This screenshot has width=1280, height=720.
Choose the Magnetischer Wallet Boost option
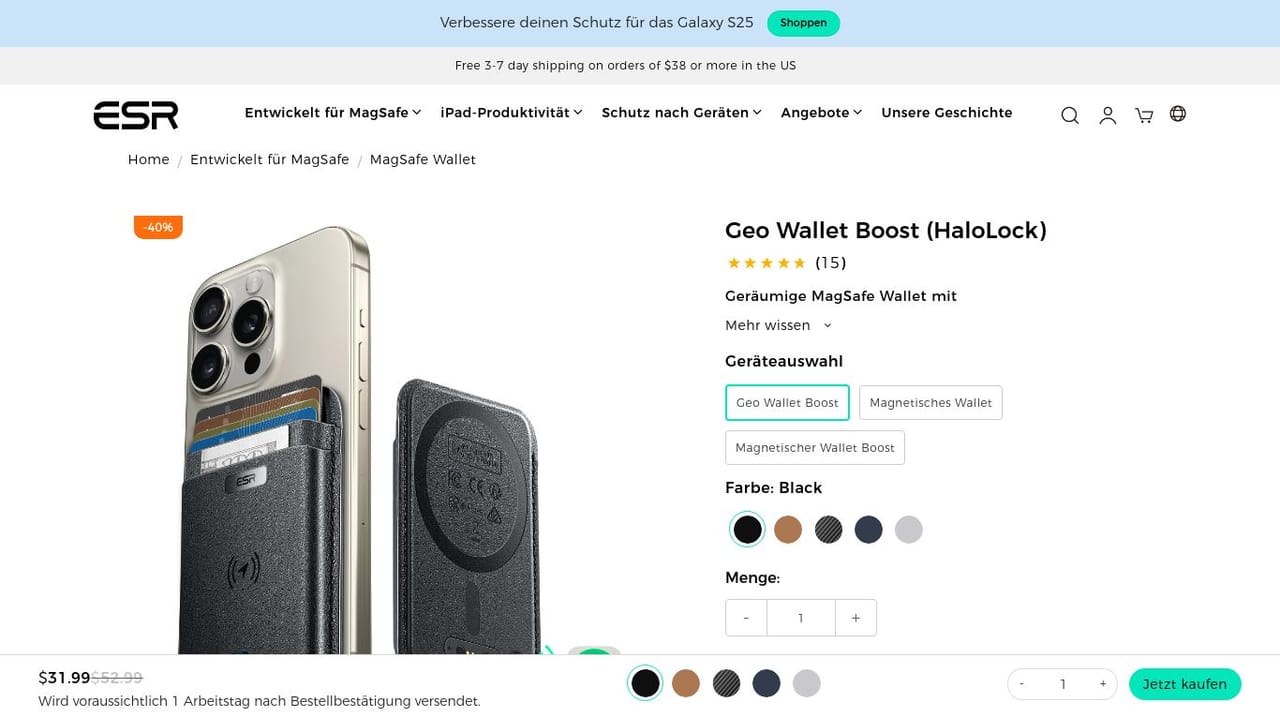[x=814, y=448]
